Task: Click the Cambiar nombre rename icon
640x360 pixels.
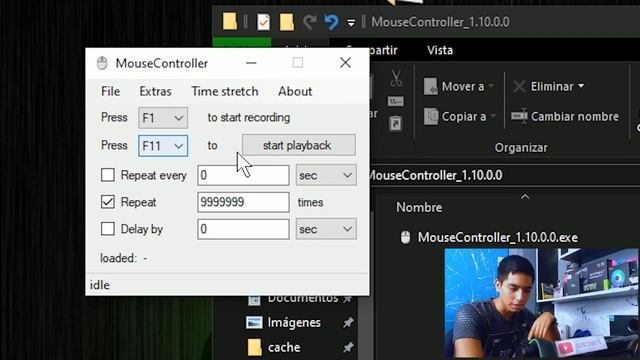Action: click(519, 116)
